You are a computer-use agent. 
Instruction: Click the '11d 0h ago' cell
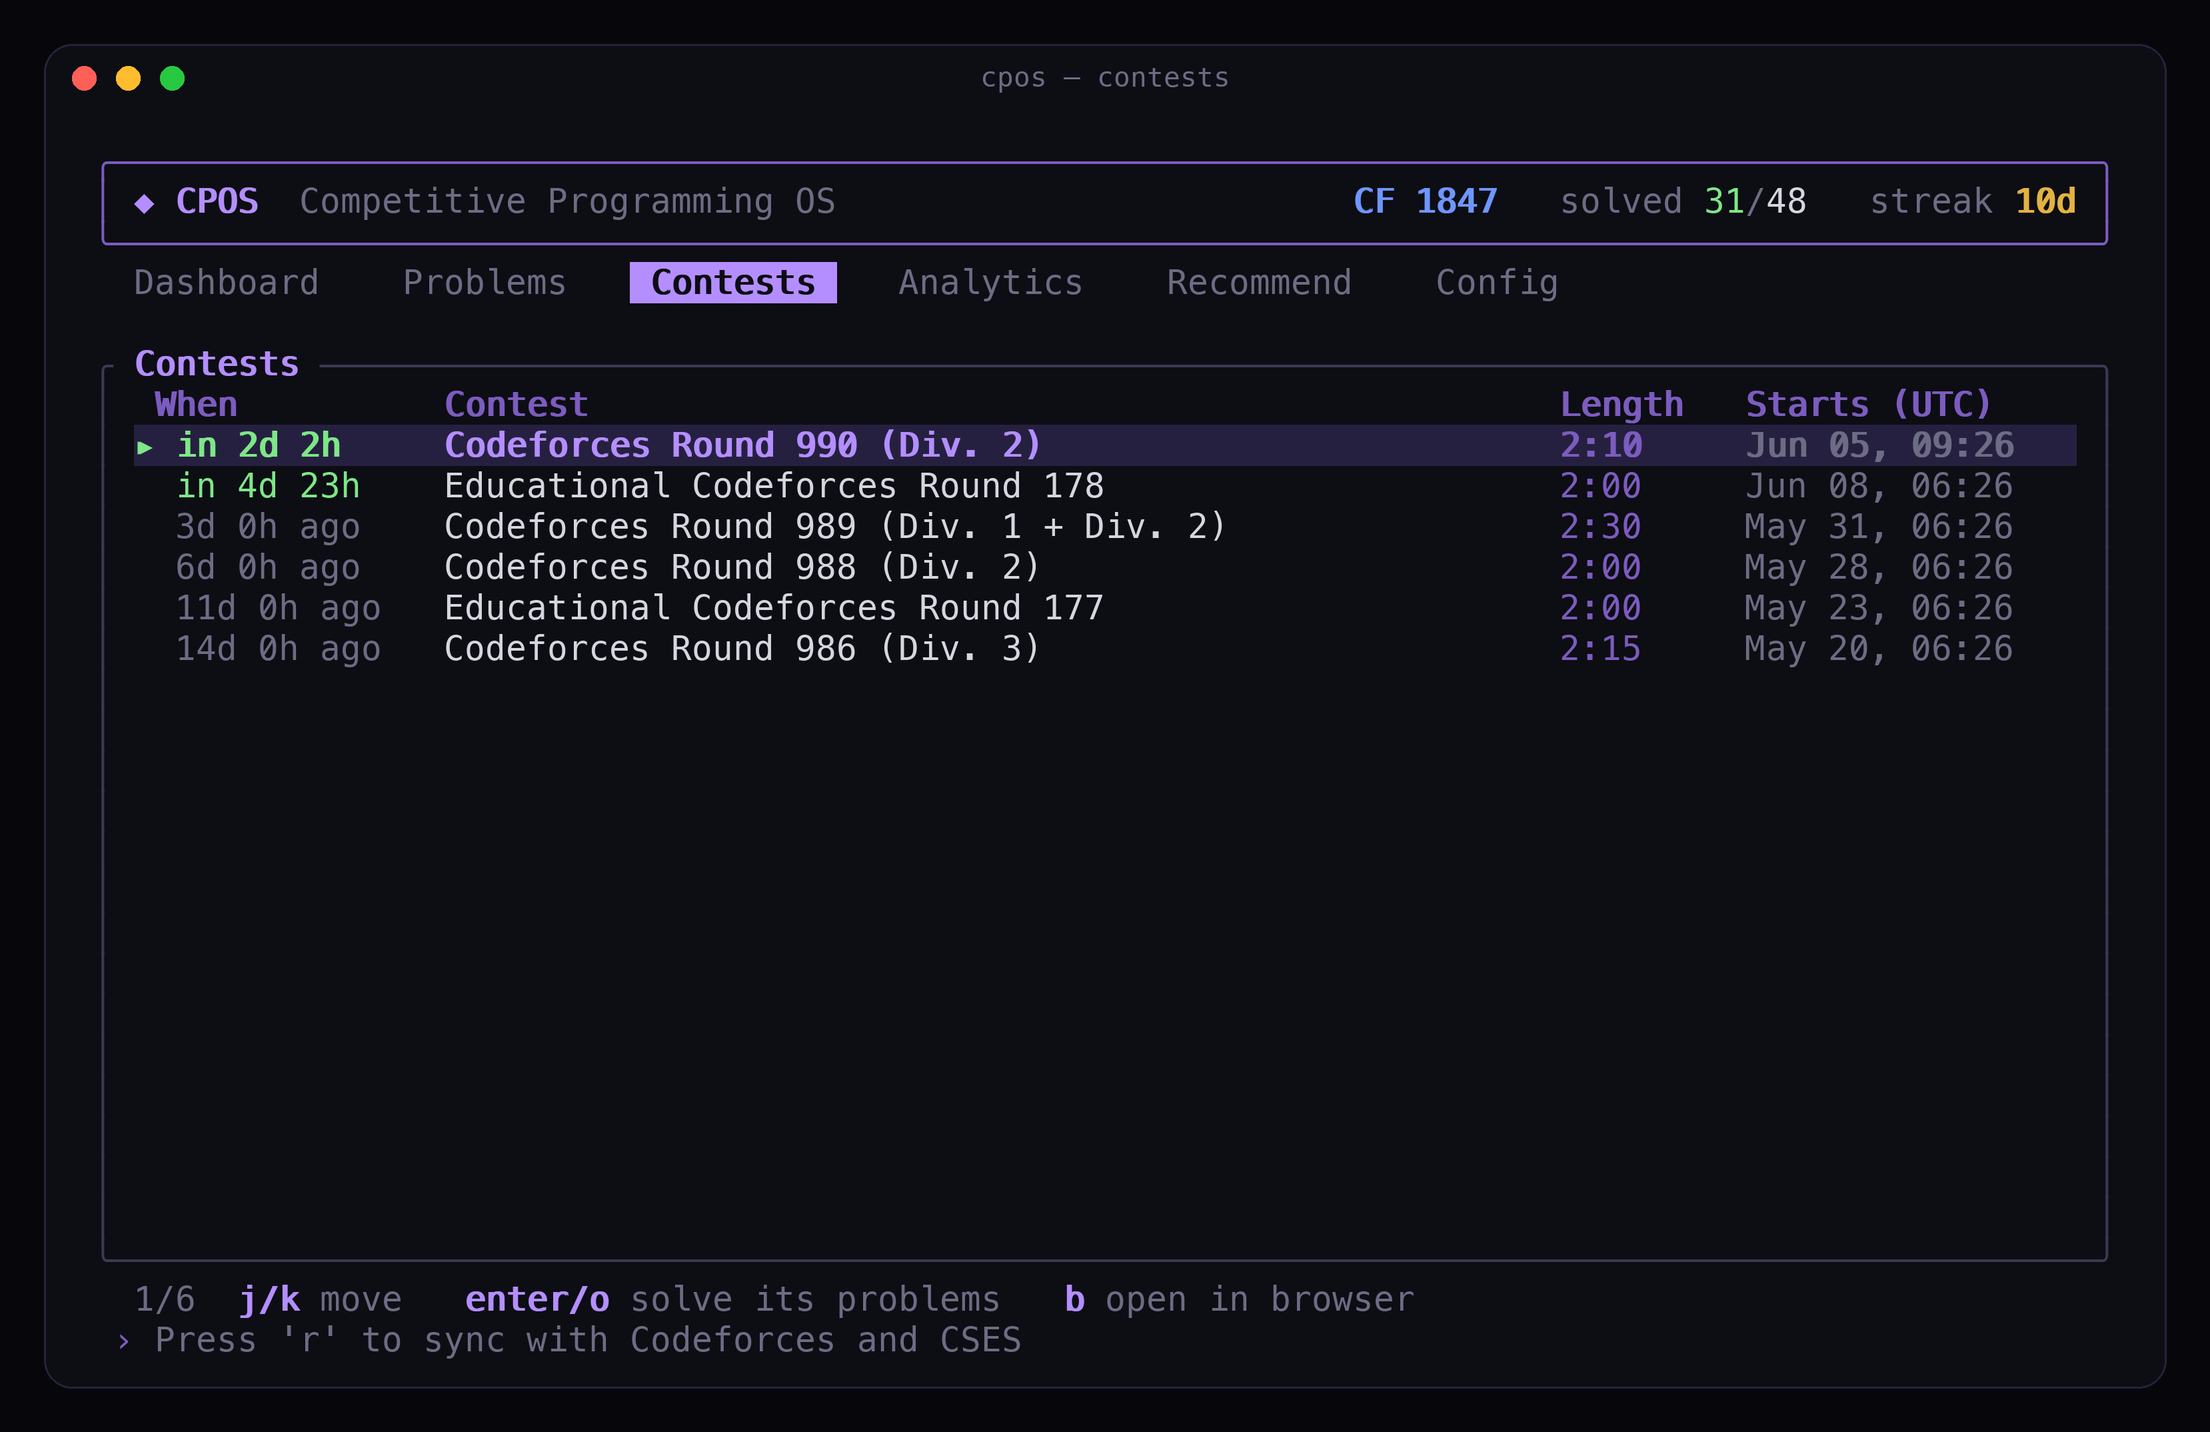click(x=278, y=608)
